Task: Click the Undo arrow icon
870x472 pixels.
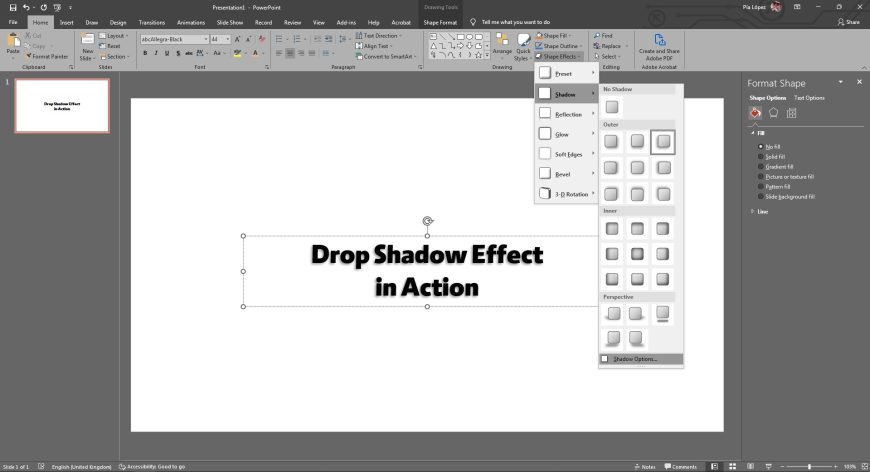Action: click(x=26, y=8)
